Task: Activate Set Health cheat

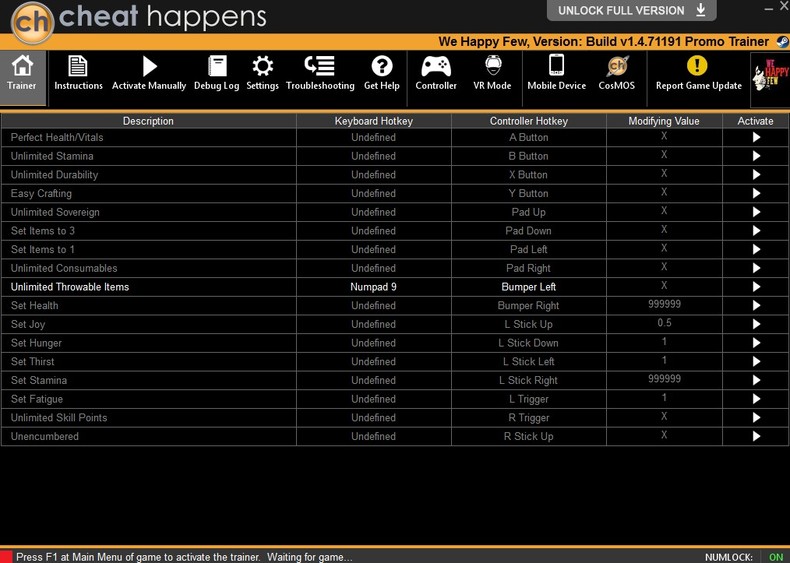Action: 756,305
